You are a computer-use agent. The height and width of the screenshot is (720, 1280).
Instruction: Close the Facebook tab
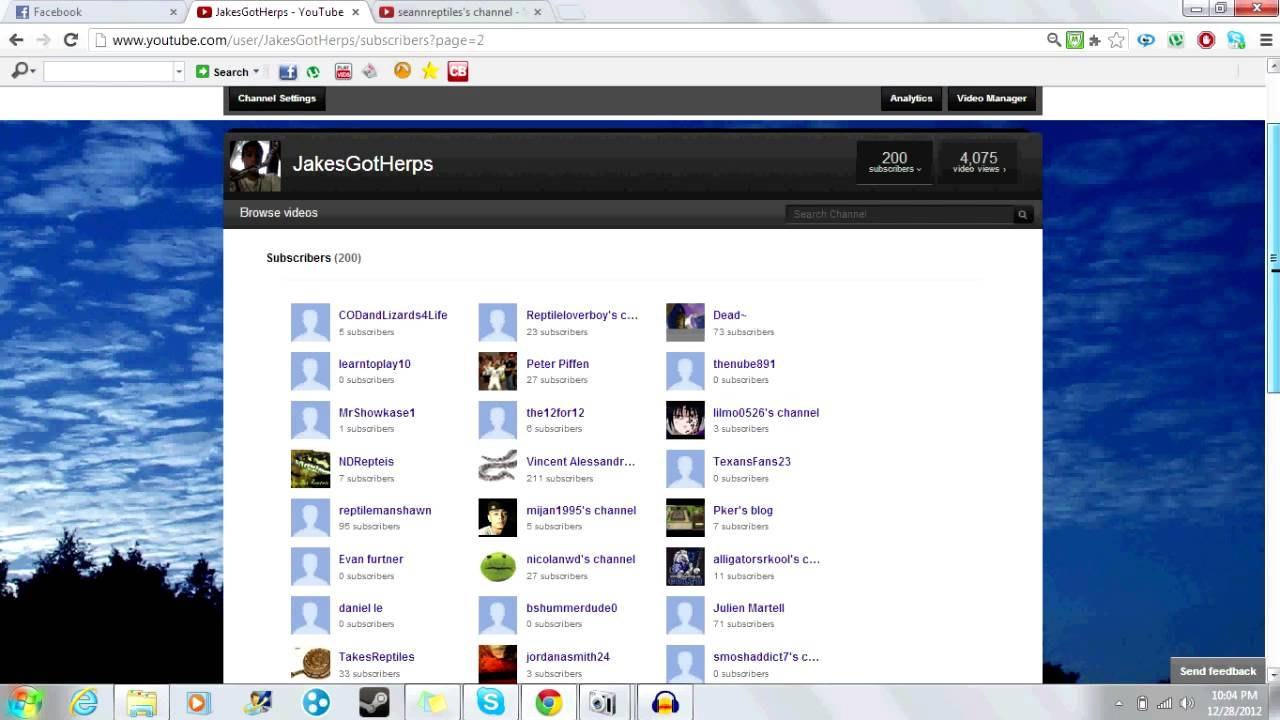(x=173, y=12)
